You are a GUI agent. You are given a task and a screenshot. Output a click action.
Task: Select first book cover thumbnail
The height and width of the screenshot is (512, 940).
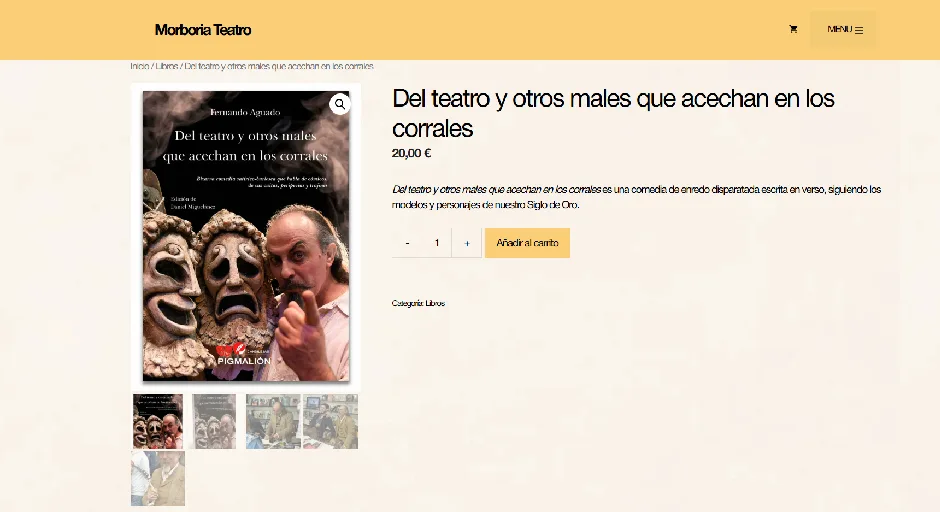click(x=158, y=421)
